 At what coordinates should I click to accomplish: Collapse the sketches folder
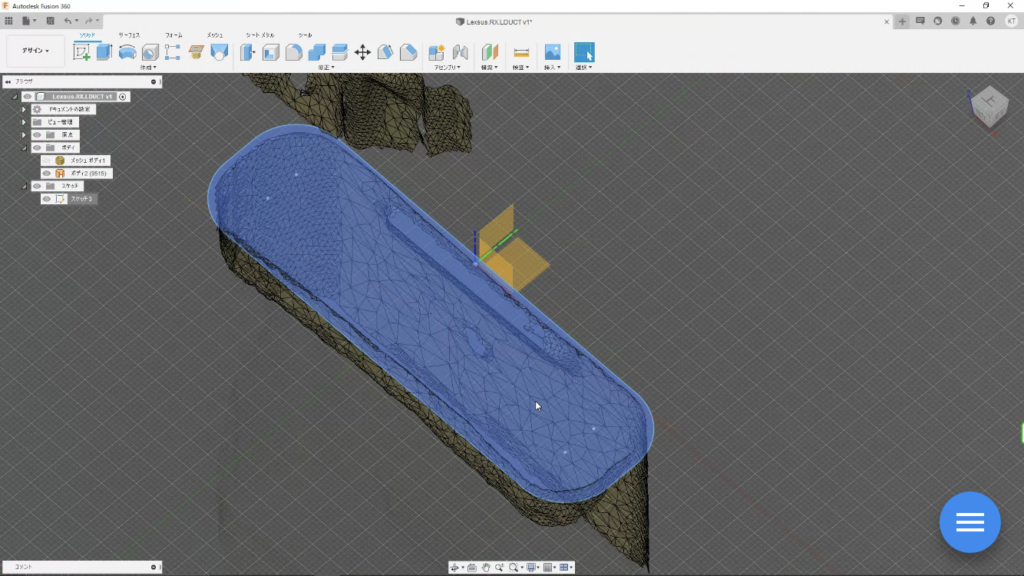(24, 186)
